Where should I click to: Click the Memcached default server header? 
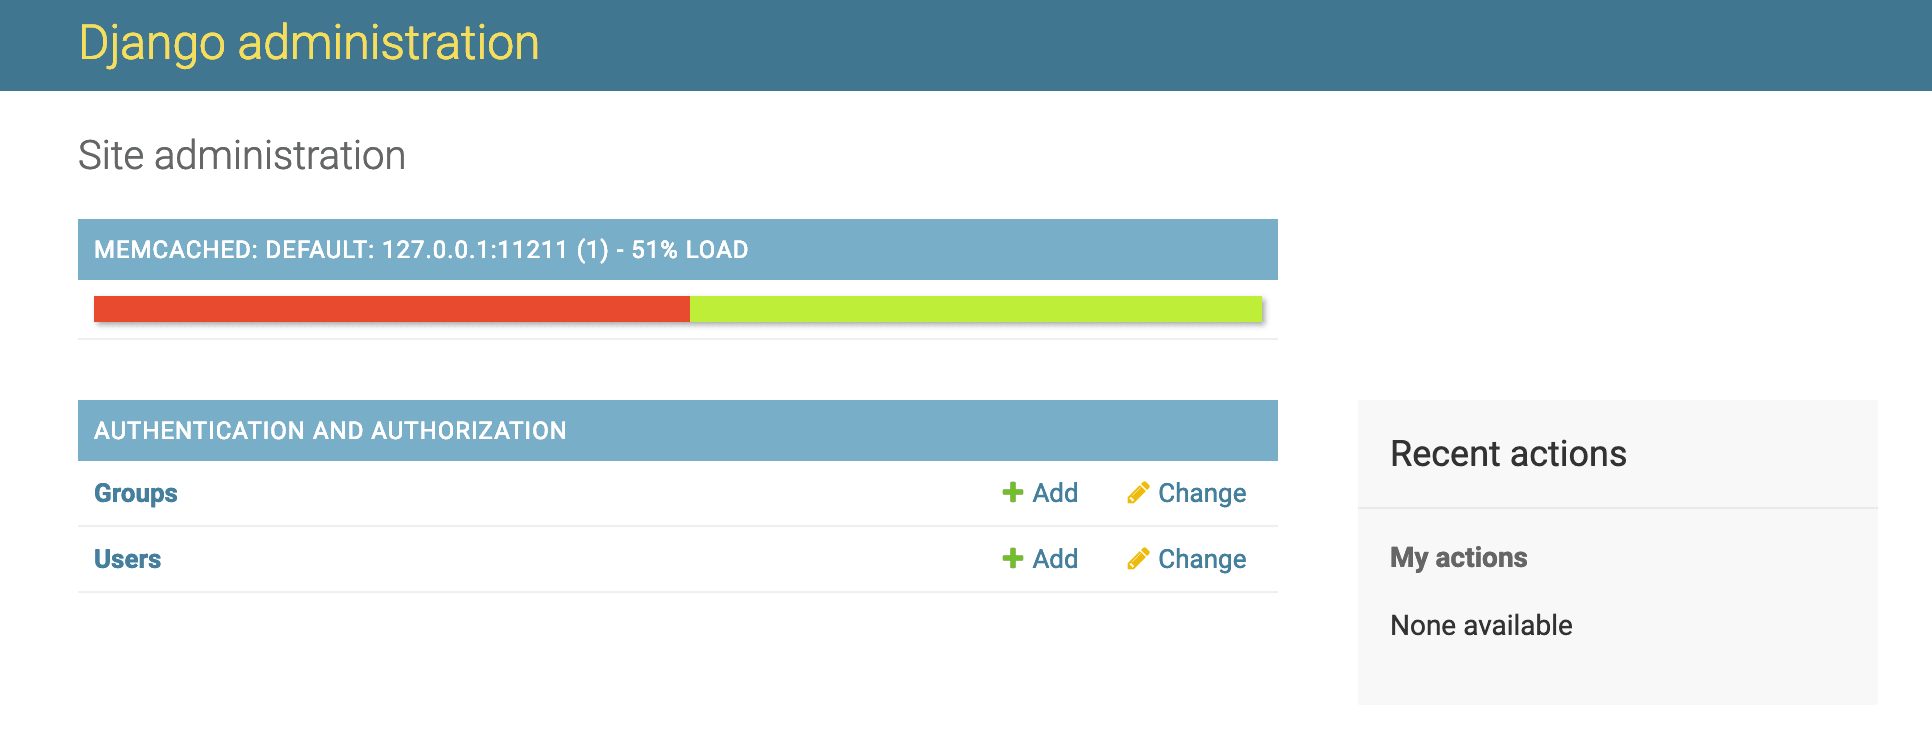pos(421,250)
